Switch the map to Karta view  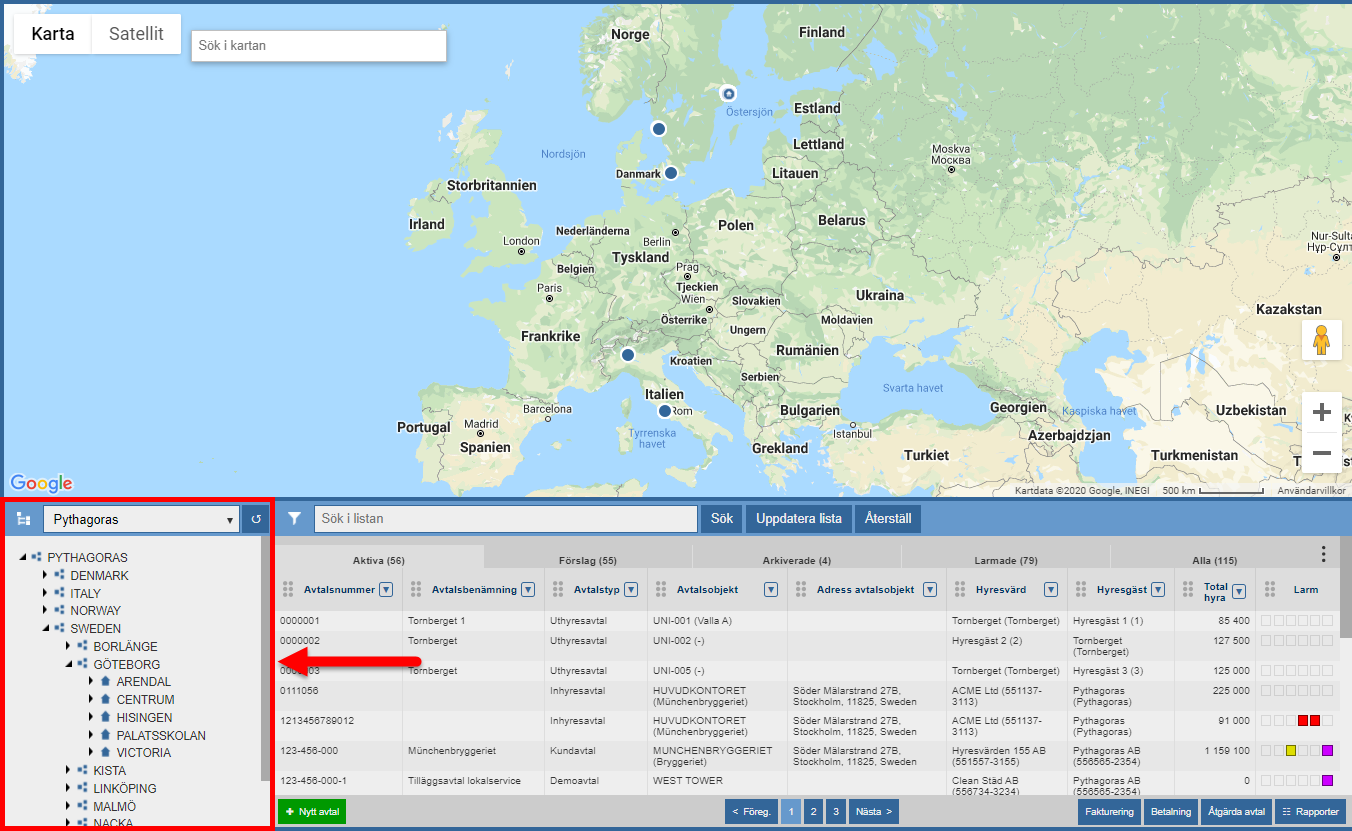click(x=52, y=34)
